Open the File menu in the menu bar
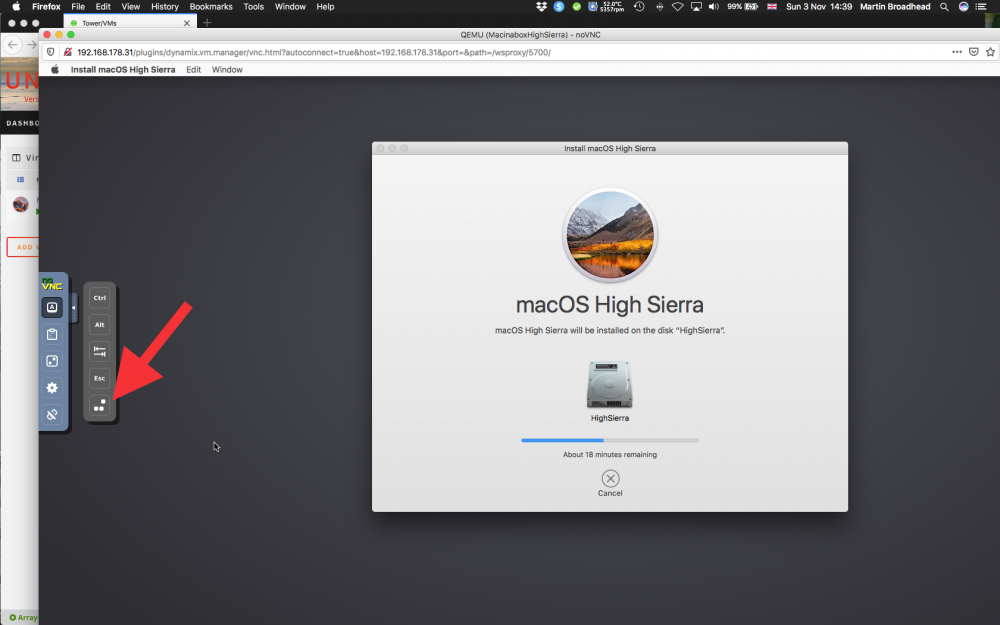 (78, 6)
